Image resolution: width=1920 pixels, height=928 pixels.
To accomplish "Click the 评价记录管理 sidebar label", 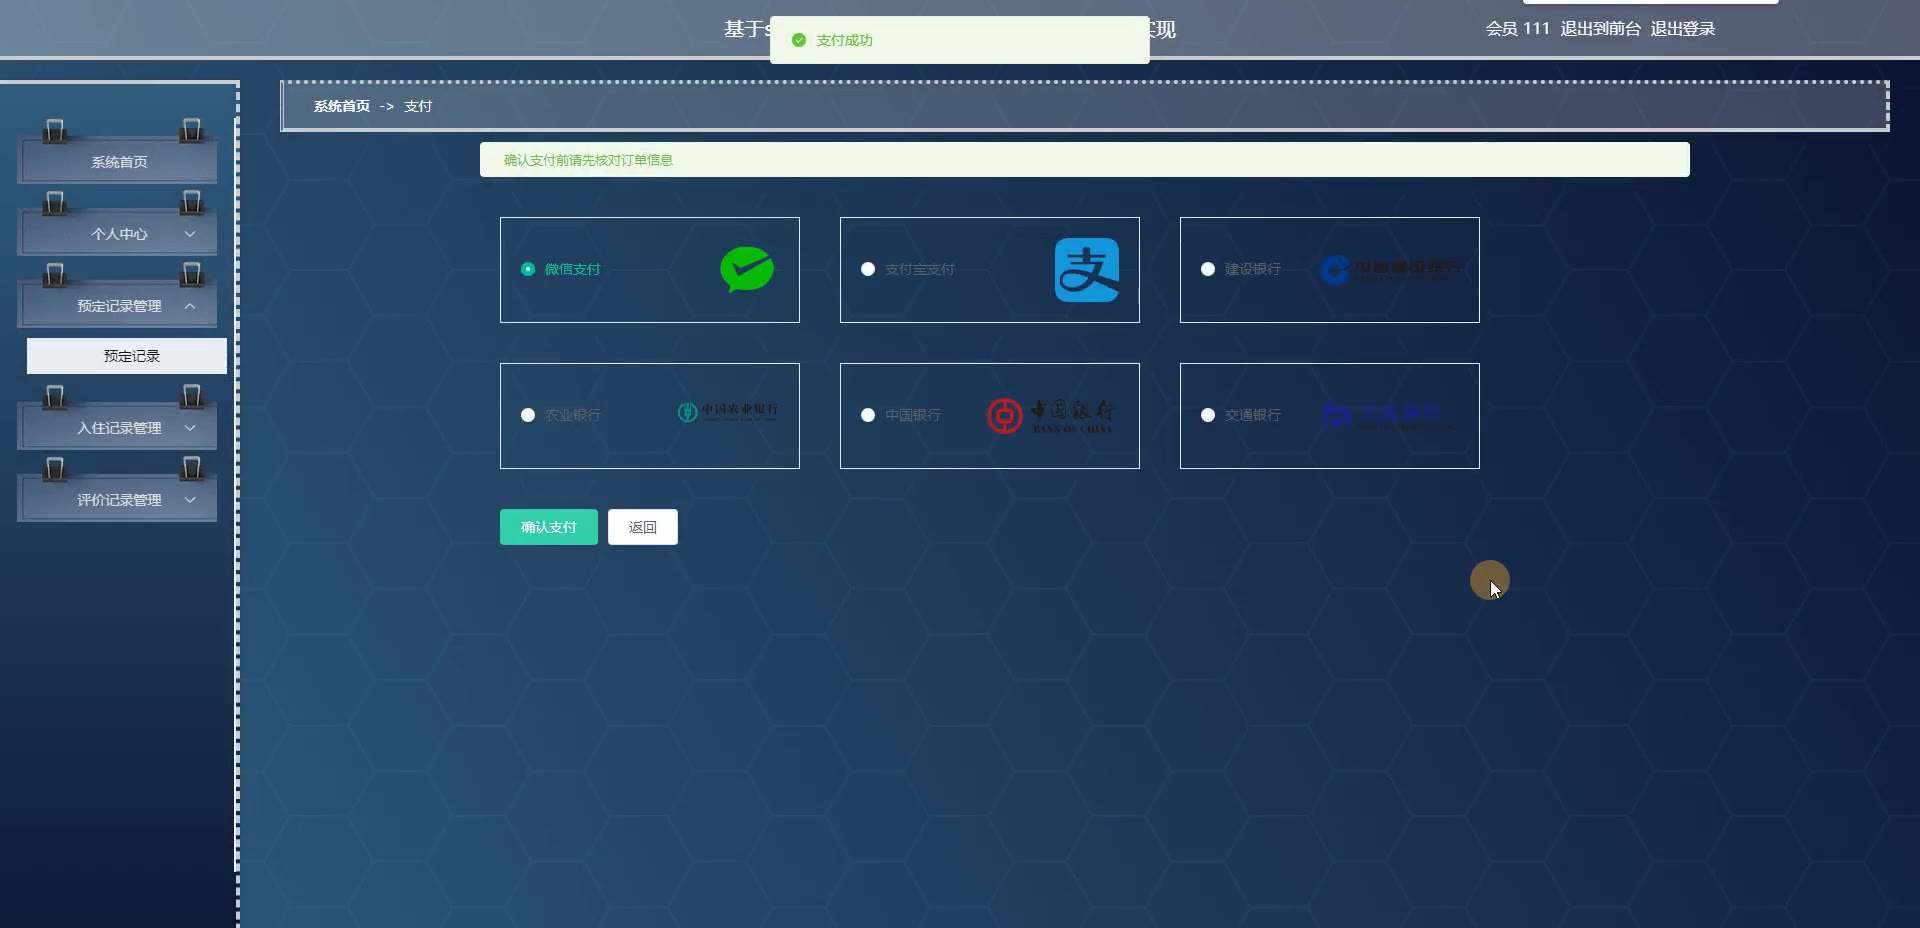I will [119, 500].
